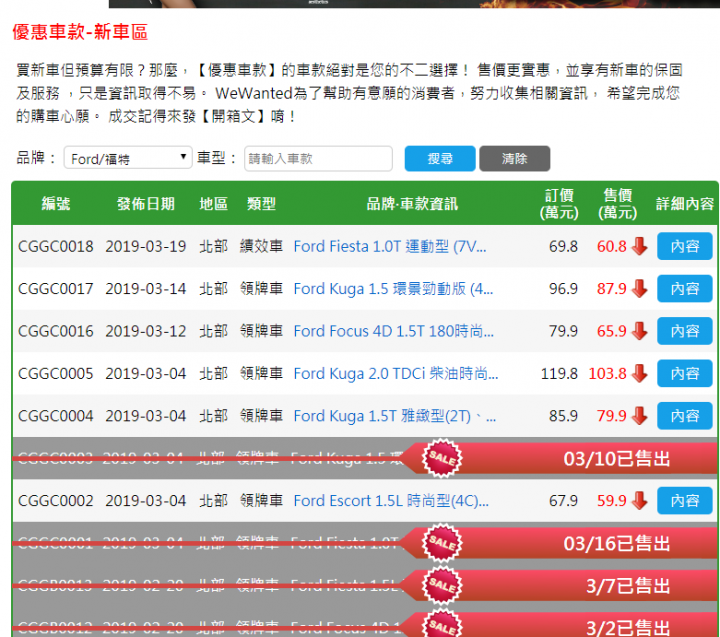Screen dimensions: 720x637
Task: Click SALE badge on 03/10已售出 banner
Action: tap(442, 458)
